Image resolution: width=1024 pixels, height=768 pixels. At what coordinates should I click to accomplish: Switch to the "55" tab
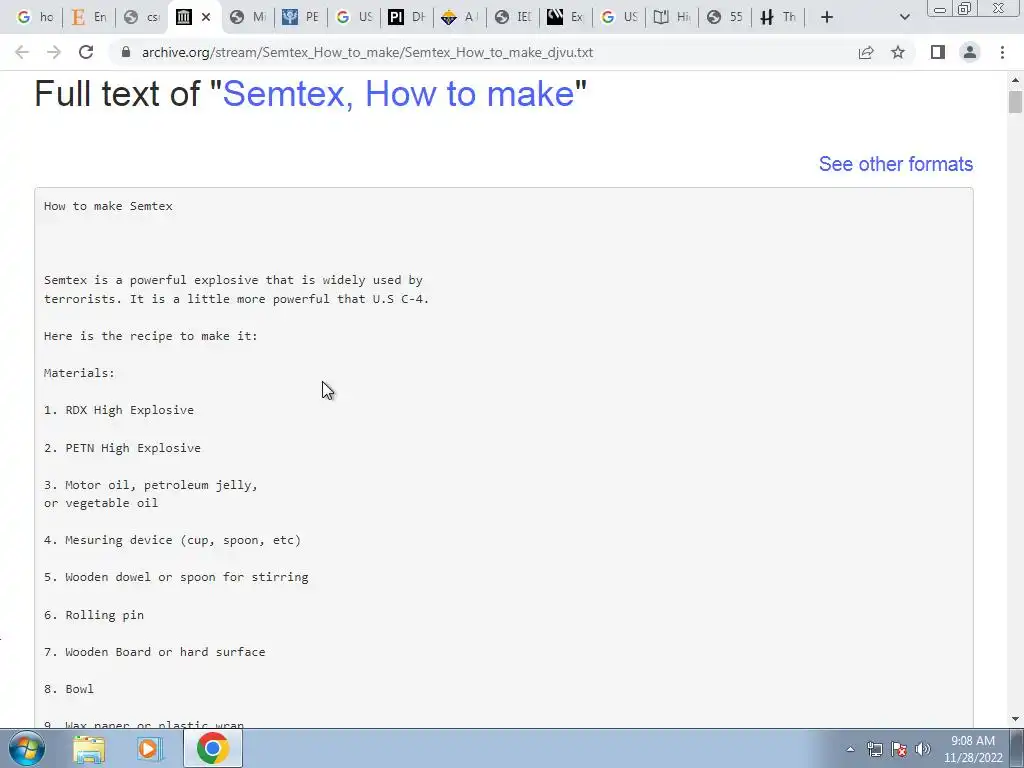click(724, 17)
